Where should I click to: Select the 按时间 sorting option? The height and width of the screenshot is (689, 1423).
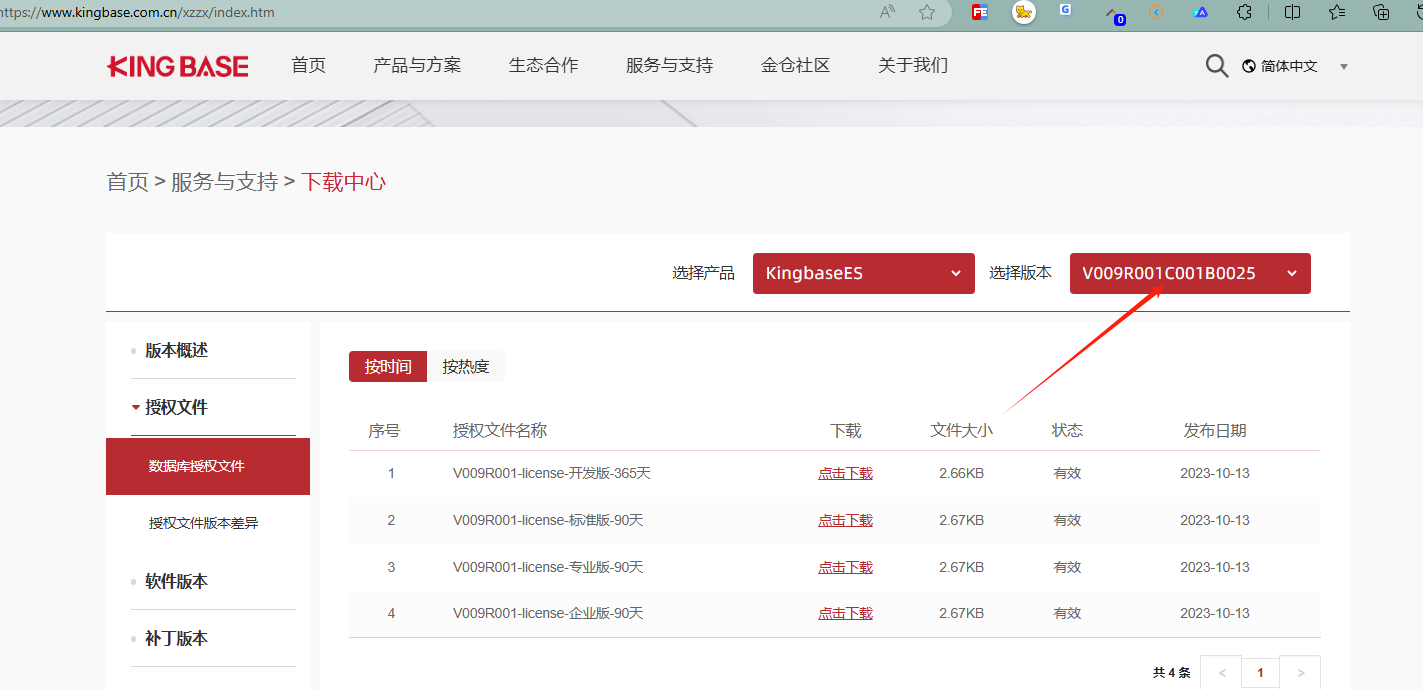[388, 366]
